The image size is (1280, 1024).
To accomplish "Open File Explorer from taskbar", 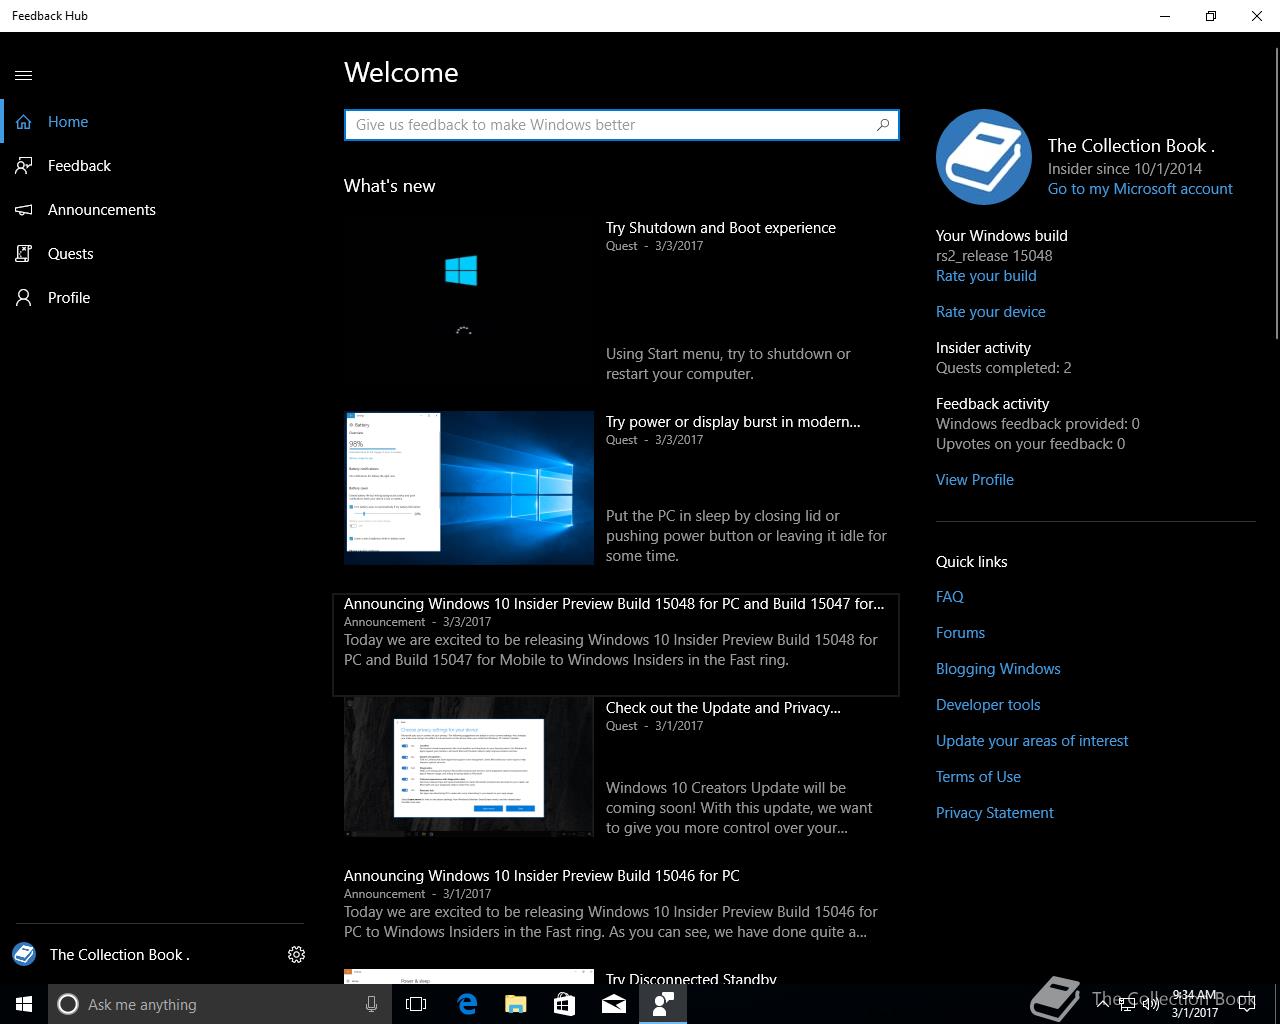I will click(515, 1004).
